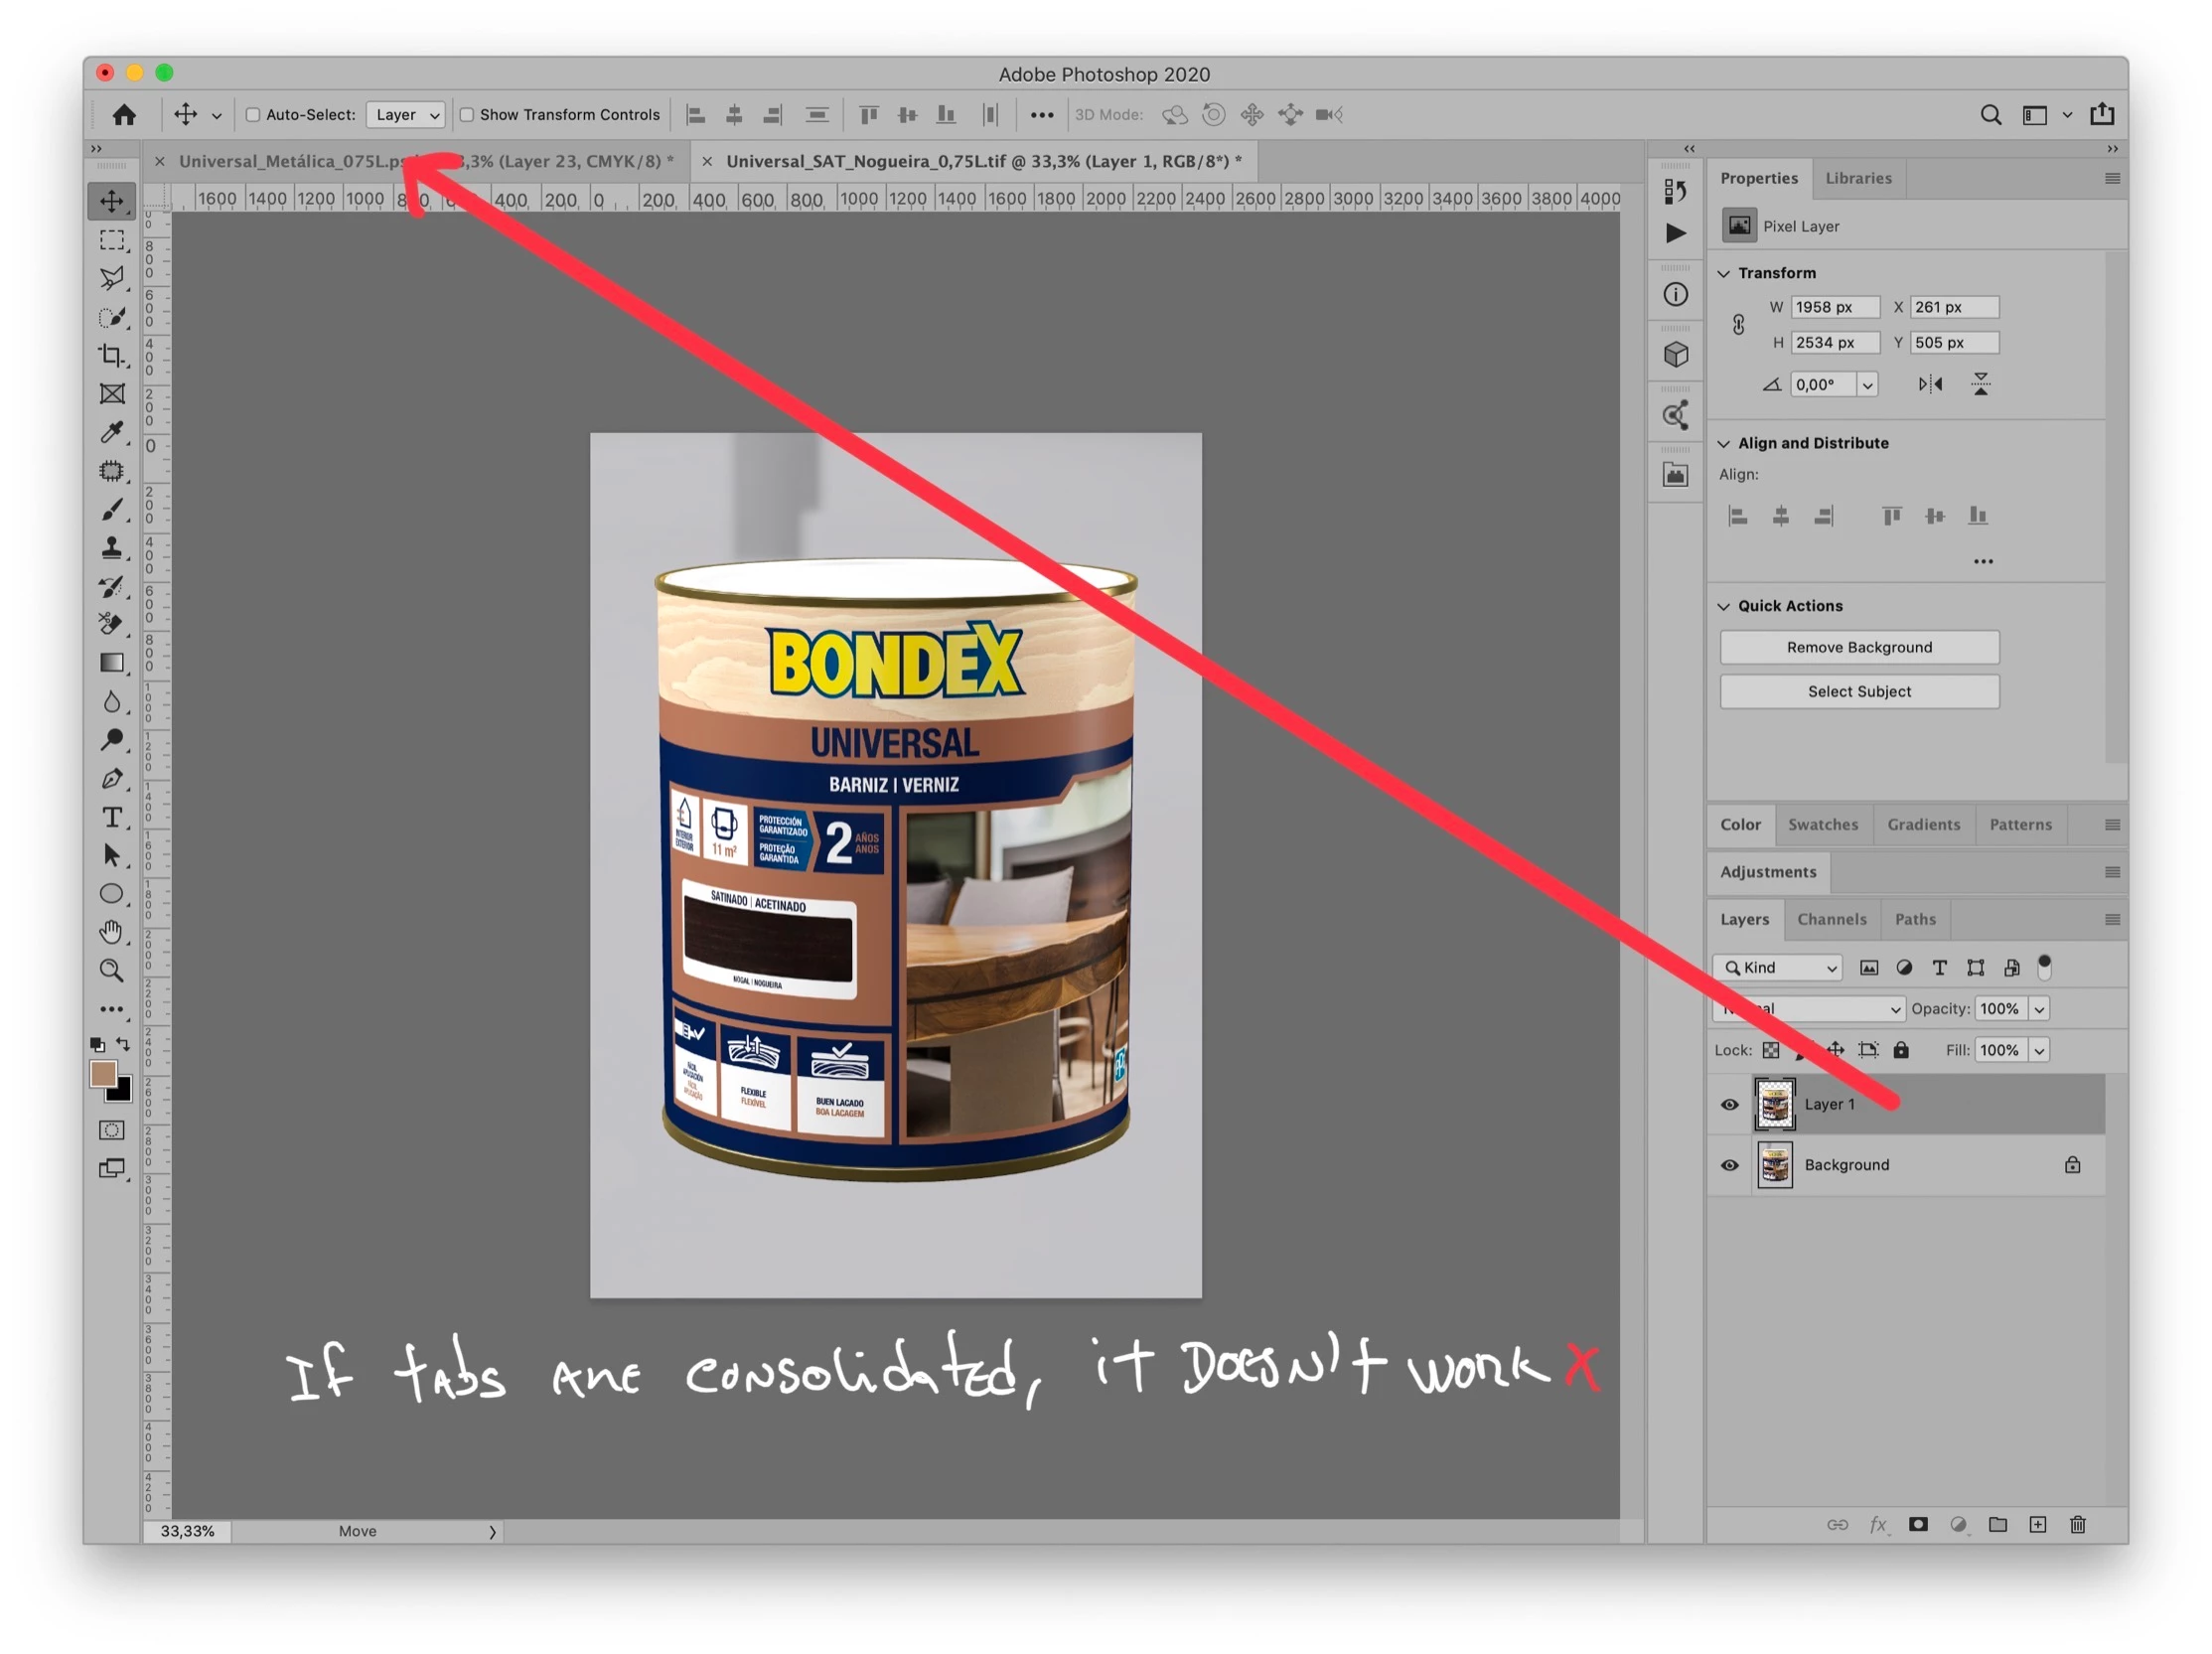The width and height of the screenshot is (2212, 1654).
Task: Select the Hand tool
Action: tap(112, 932)
